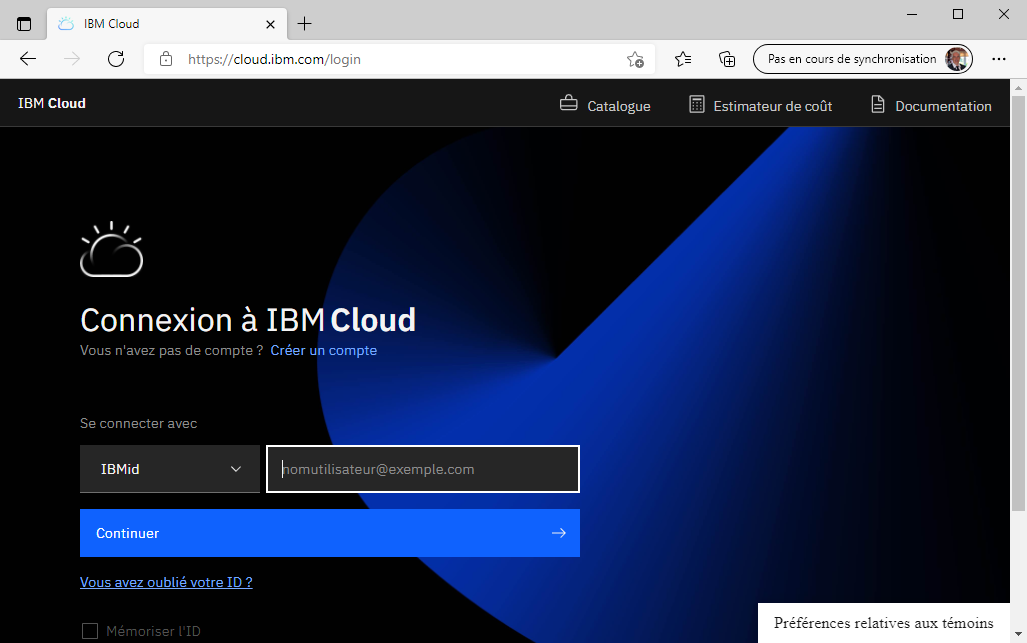Open the browser Collections icon
Image resolution: width=1027 pixels, height=643 pixels.
tap(728, 59)
